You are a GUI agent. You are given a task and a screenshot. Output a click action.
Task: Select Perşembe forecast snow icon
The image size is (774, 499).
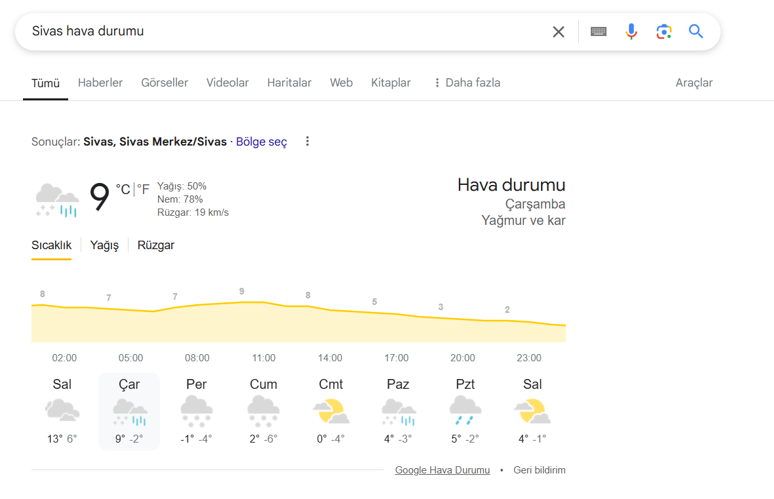[196, 409]
